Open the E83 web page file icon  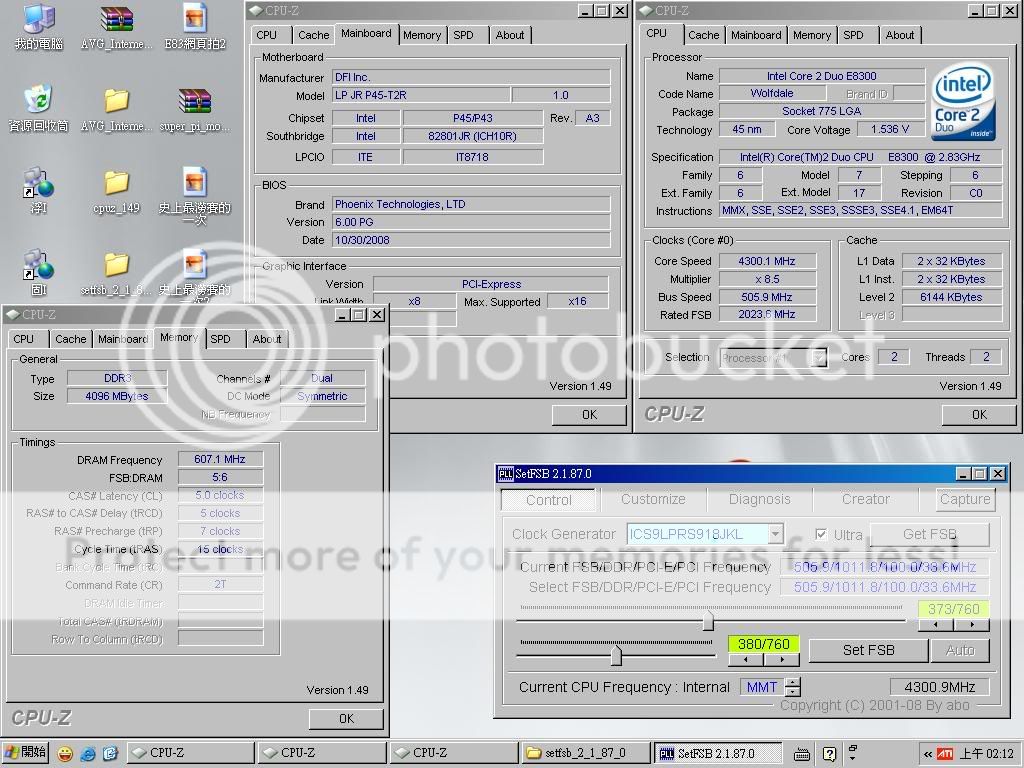[x=195, y=26]
